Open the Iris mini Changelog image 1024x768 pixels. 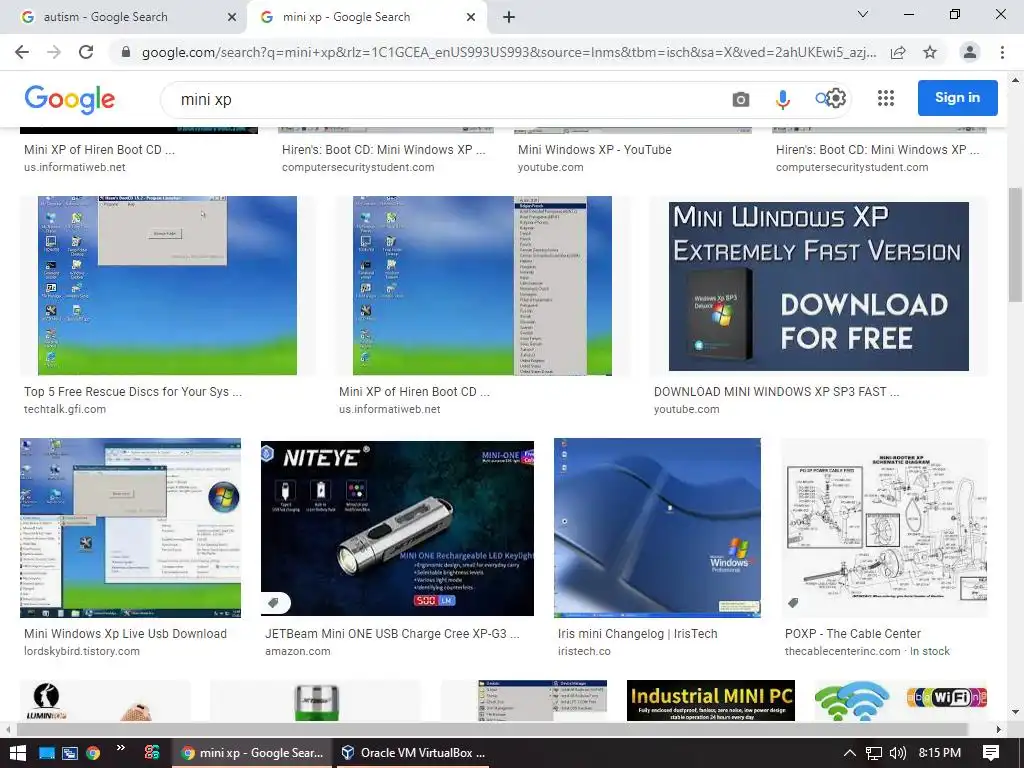click(x=657, y=528)
